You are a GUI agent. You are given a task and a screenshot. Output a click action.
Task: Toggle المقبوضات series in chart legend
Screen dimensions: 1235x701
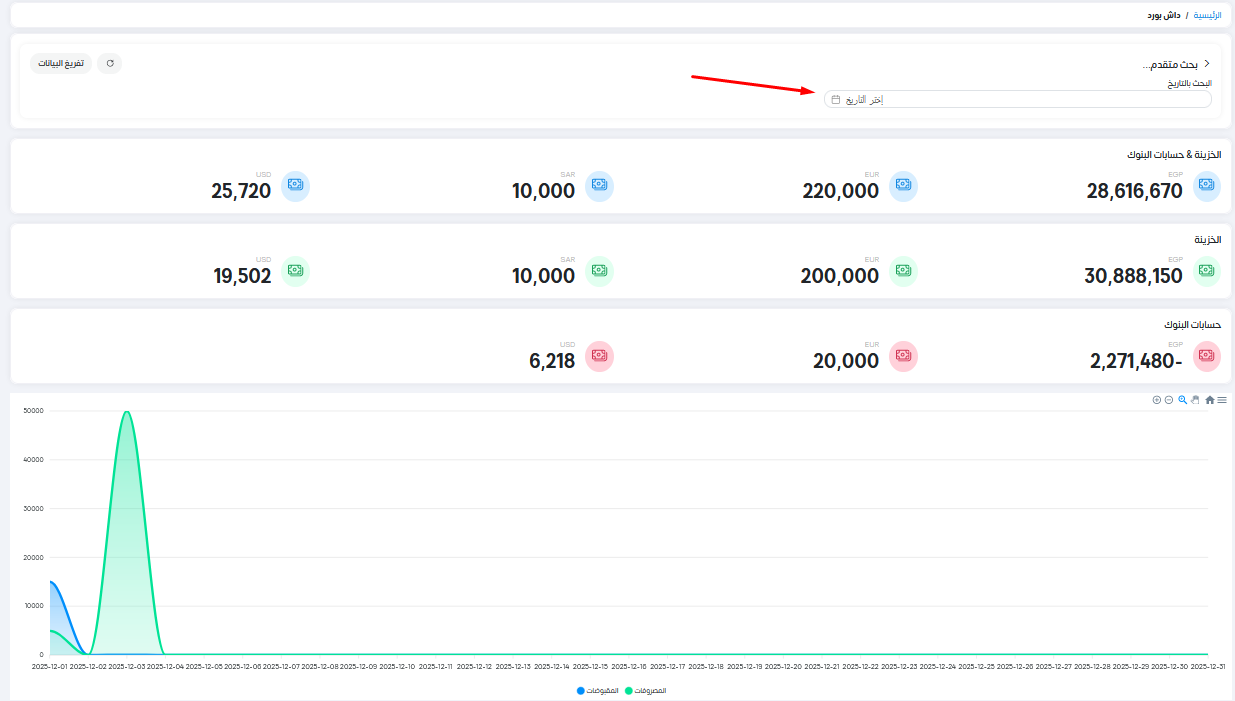(596, 691)
